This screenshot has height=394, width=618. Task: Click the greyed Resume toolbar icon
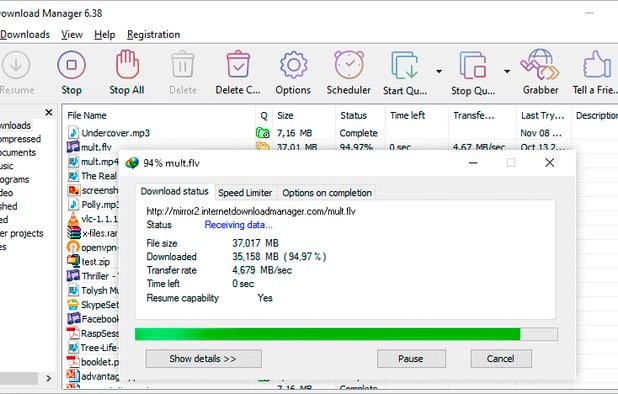[x=16, y=65]
